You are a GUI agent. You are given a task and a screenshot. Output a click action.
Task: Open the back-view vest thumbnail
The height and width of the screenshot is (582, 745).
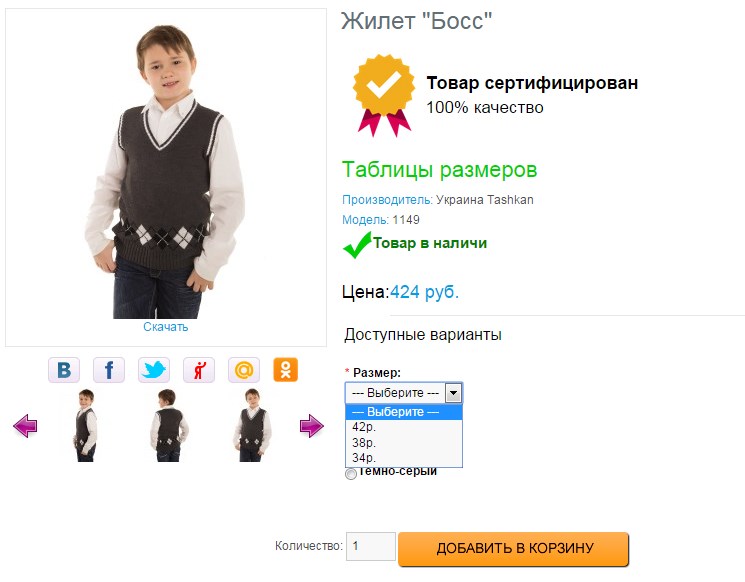168,425
